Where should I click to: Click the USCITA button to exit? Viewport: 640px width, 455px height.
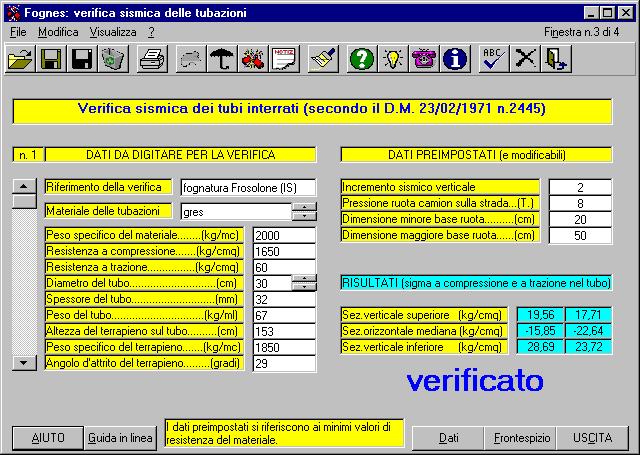tap(593, 438)
